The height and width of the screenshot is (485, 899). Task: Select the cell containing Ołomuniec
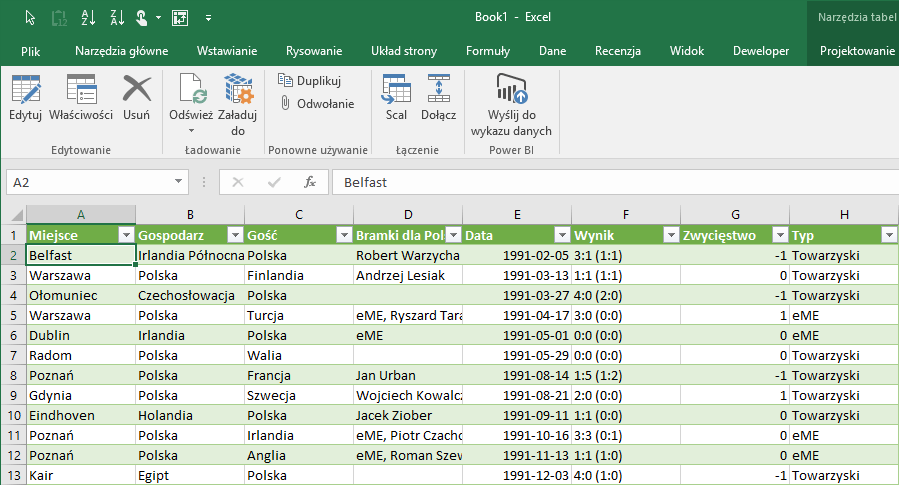coord(80,295)
